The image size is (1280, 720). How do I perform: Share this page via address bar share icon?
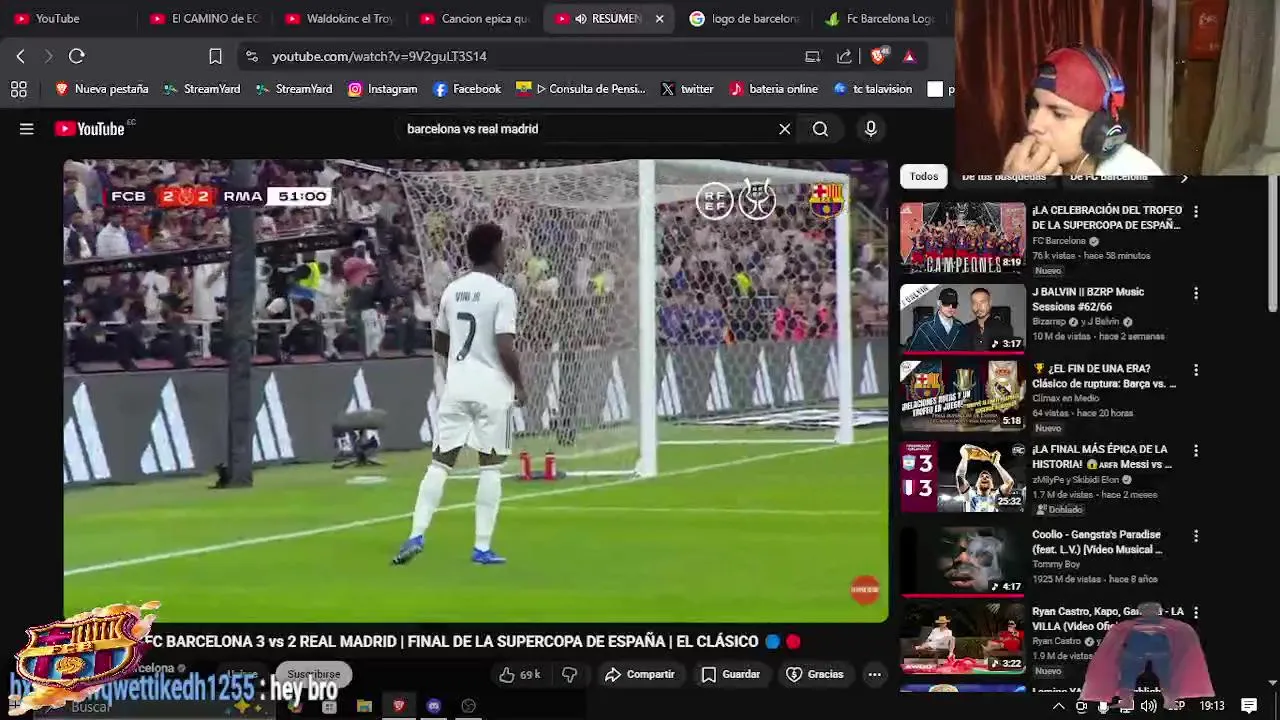point(845,57)
